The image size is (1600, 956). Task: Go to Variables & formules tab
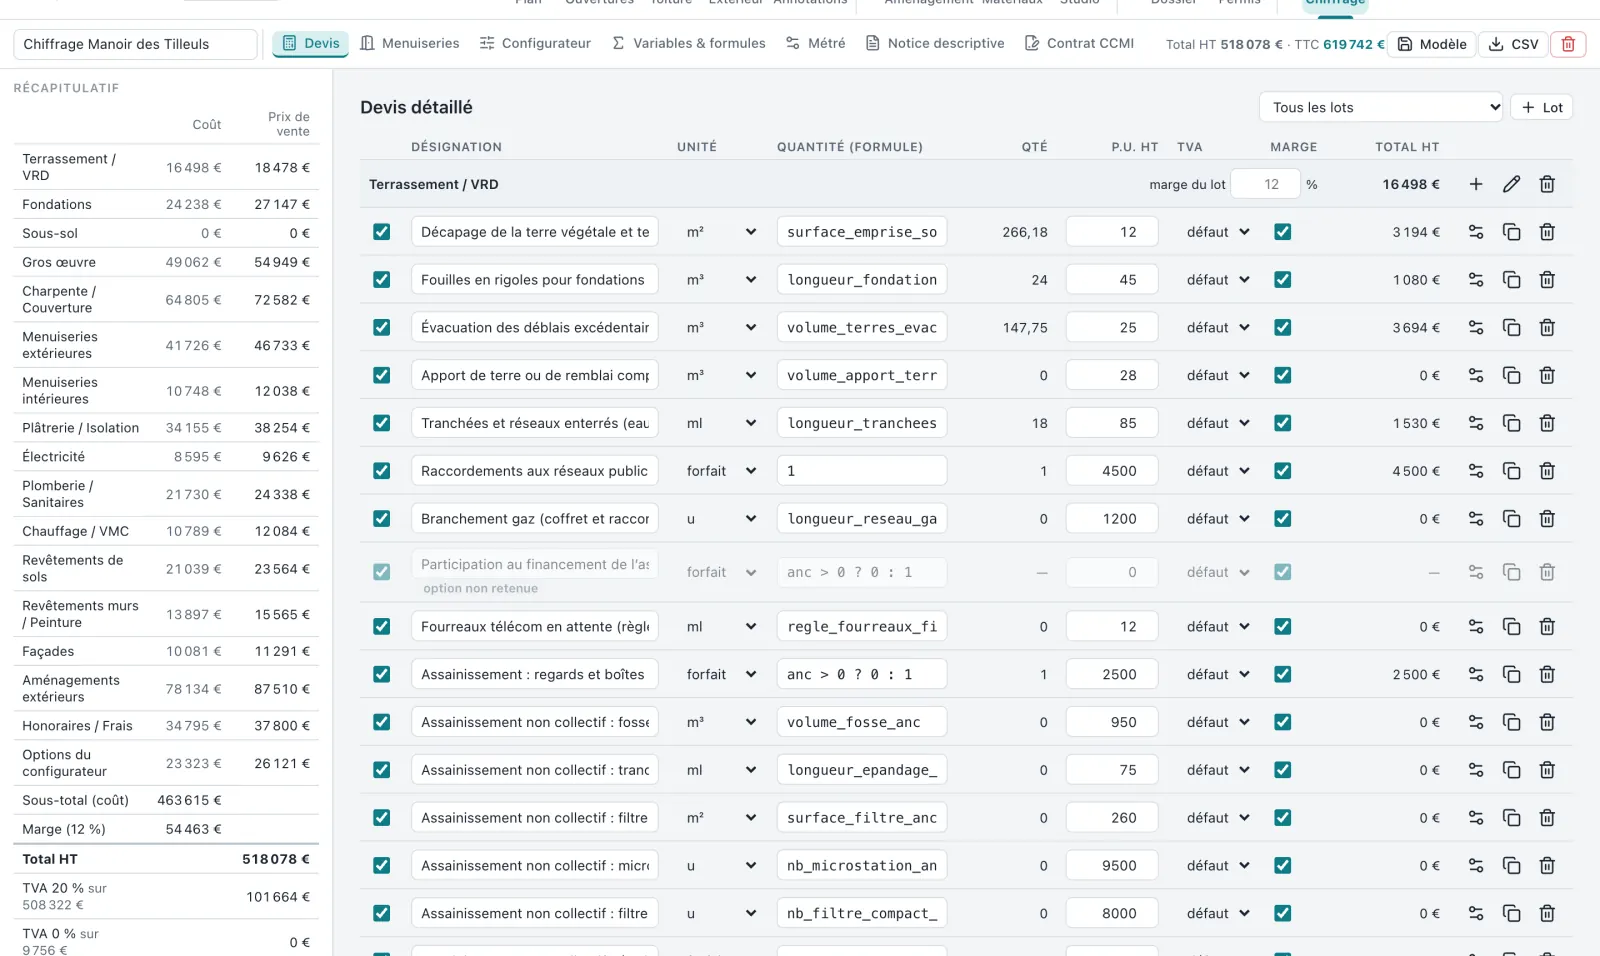click(689, 44)
